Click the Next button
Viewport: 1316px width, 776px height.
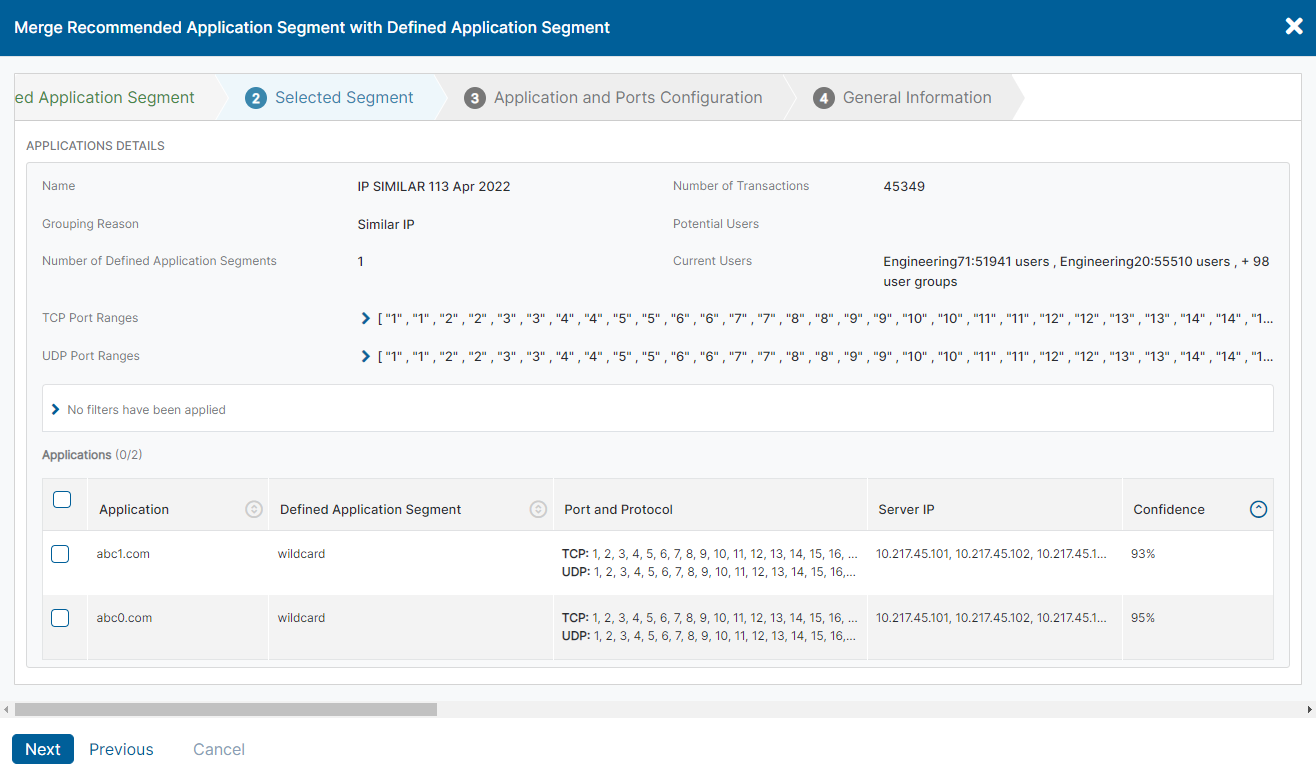tap(42, 748)
